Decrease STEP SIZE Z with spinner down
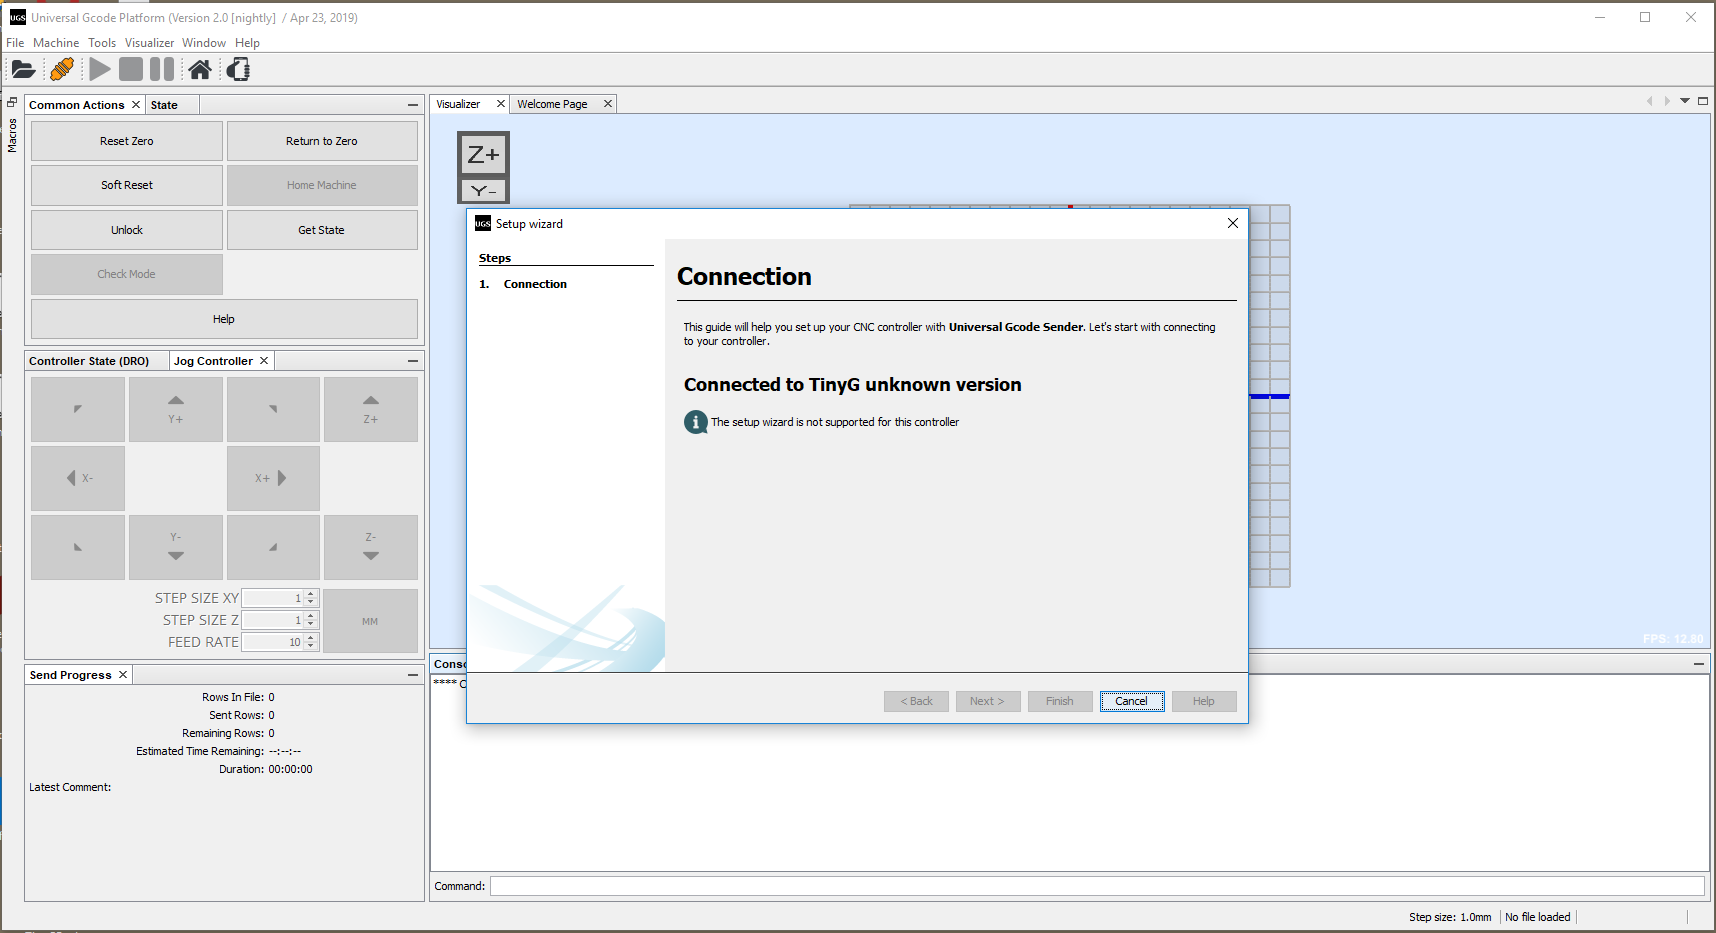The image size is (1716, 933). coord(311,624)
